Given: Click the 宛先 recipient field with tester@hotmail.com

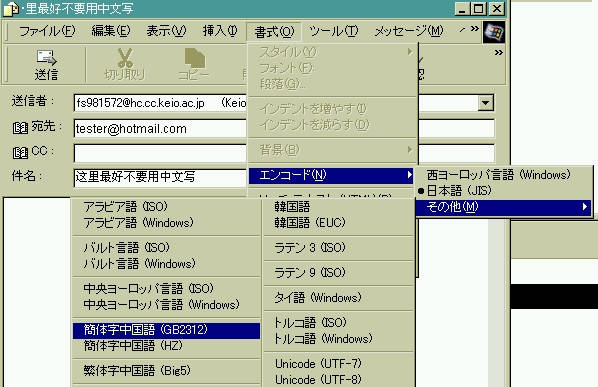Looking at the screenshot, I should point(160,128).
